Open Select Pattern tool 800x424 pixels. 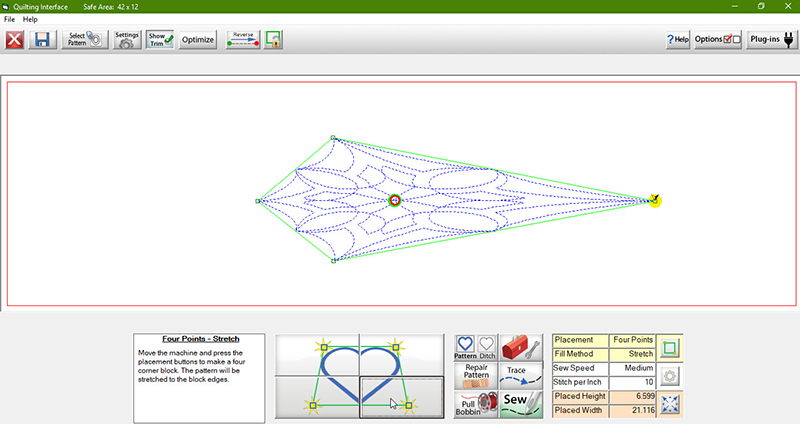pos(85,40)
